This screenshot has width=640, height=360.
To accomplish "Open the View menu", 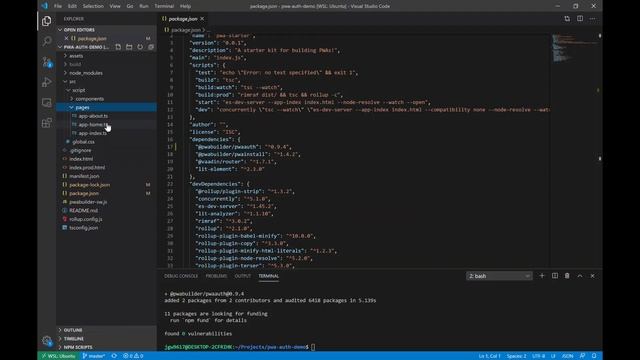I will click(115, 6).
